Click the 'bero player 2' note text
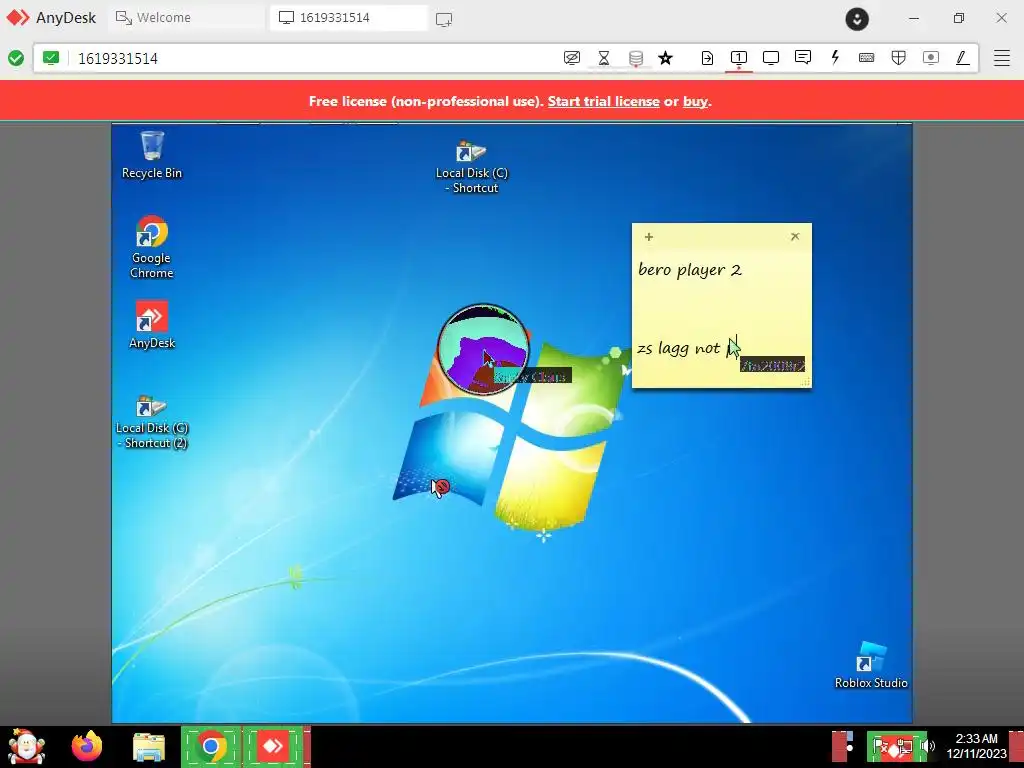This screenshot has height=768, width=1024. (x=690, y=270)
